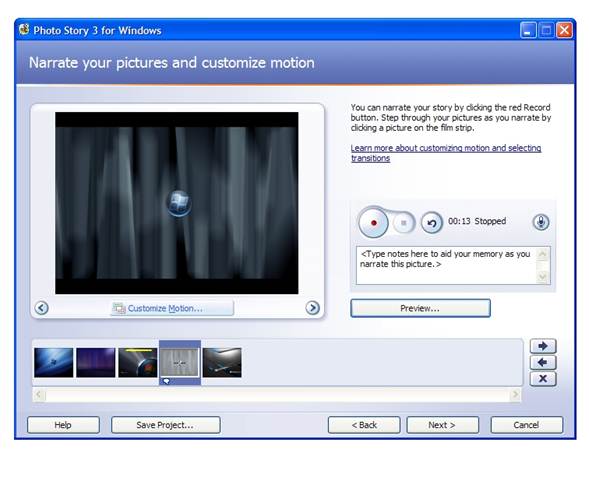The width and height of the screenshot is (589, 488).
Task: Click the notes box scroll-down arrow
Action: click(543, 277)
